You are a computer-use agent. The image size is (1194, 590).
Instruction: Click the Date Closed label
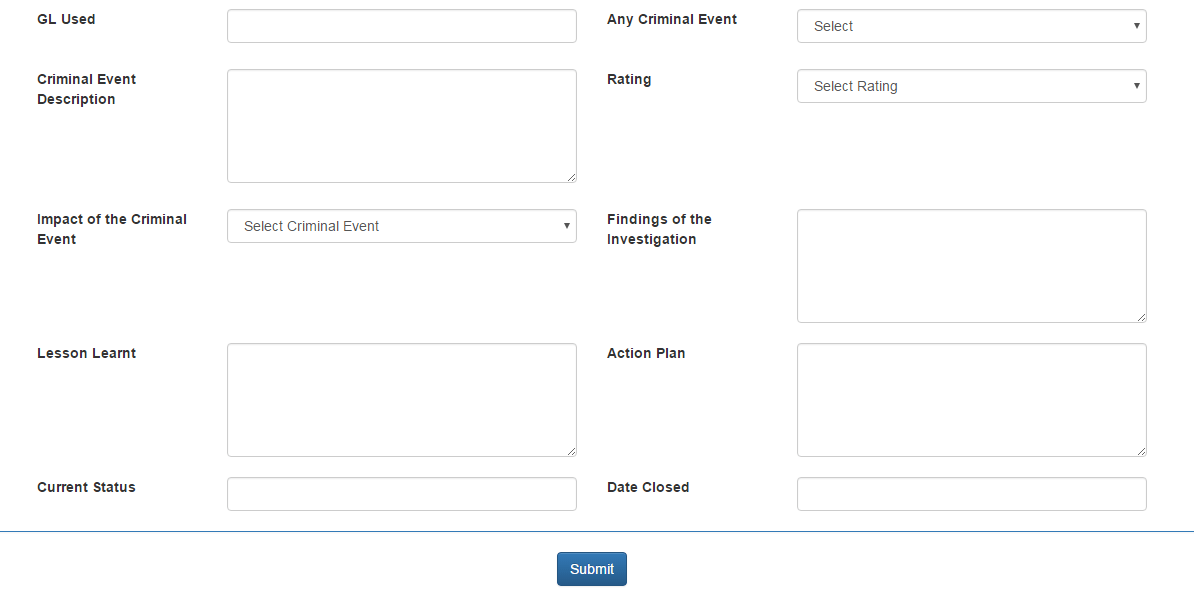tap(648, 487)
